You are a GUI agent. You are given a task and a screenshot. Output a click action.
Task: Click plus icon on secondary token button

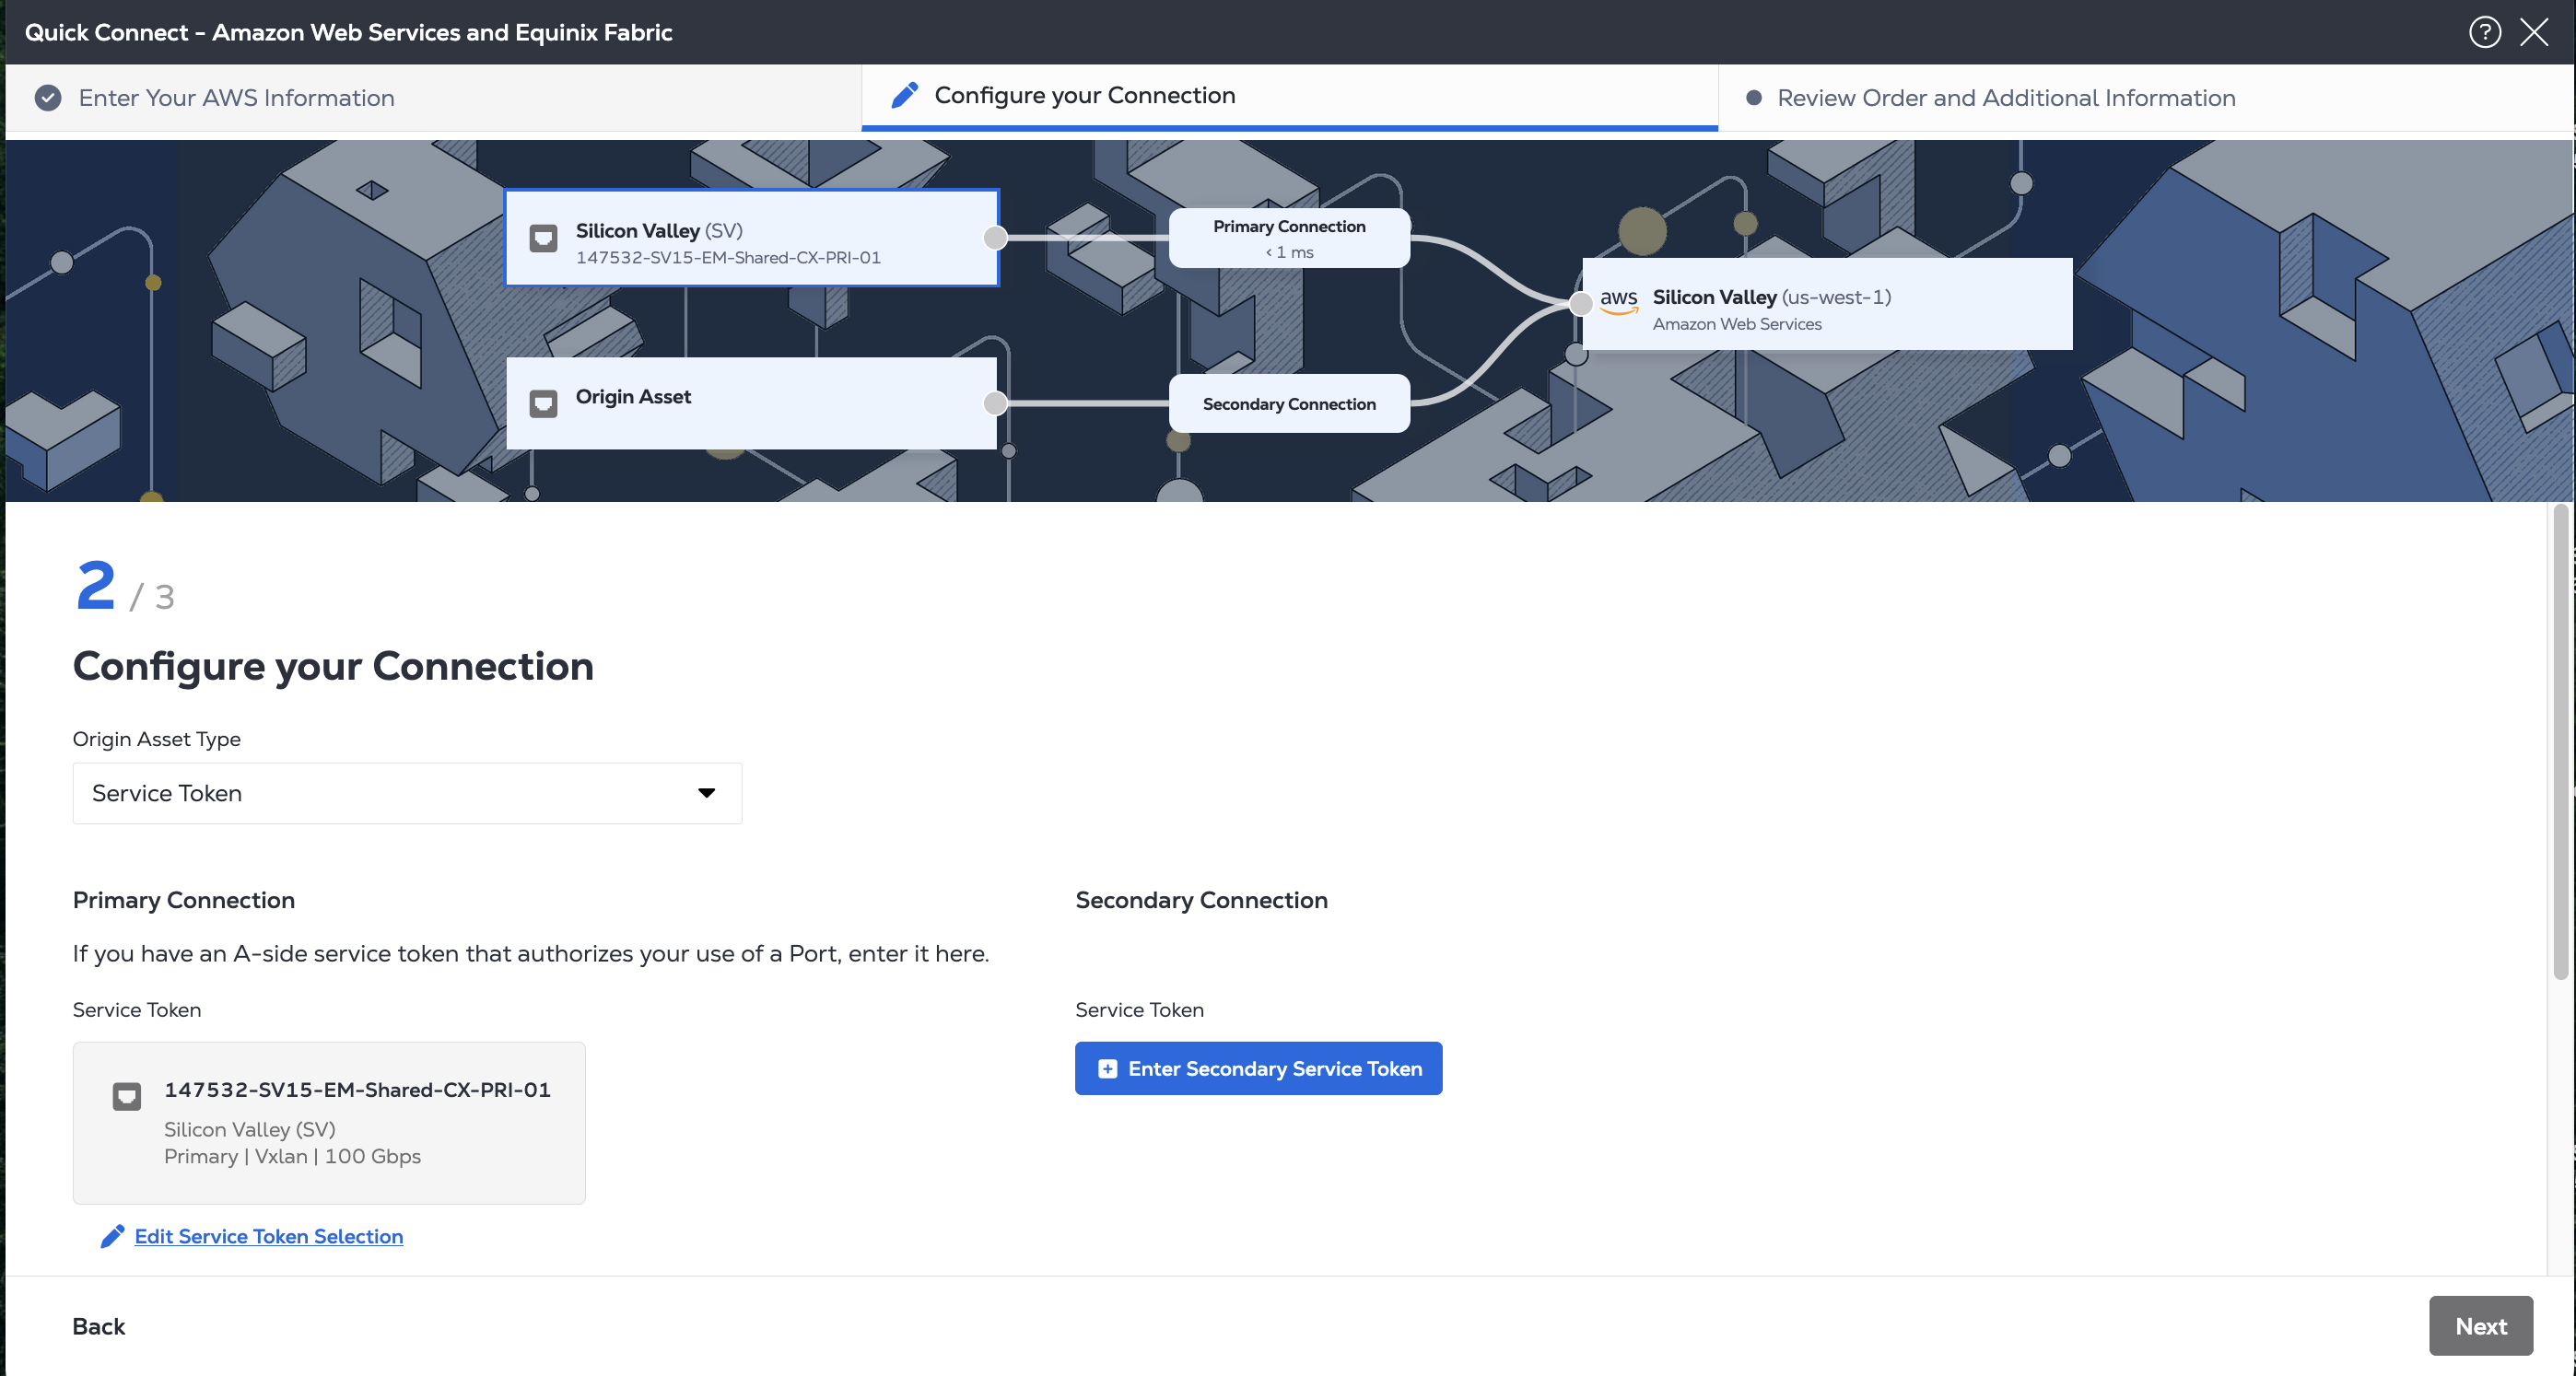pyautogui.click(x=1107, y=1069)
